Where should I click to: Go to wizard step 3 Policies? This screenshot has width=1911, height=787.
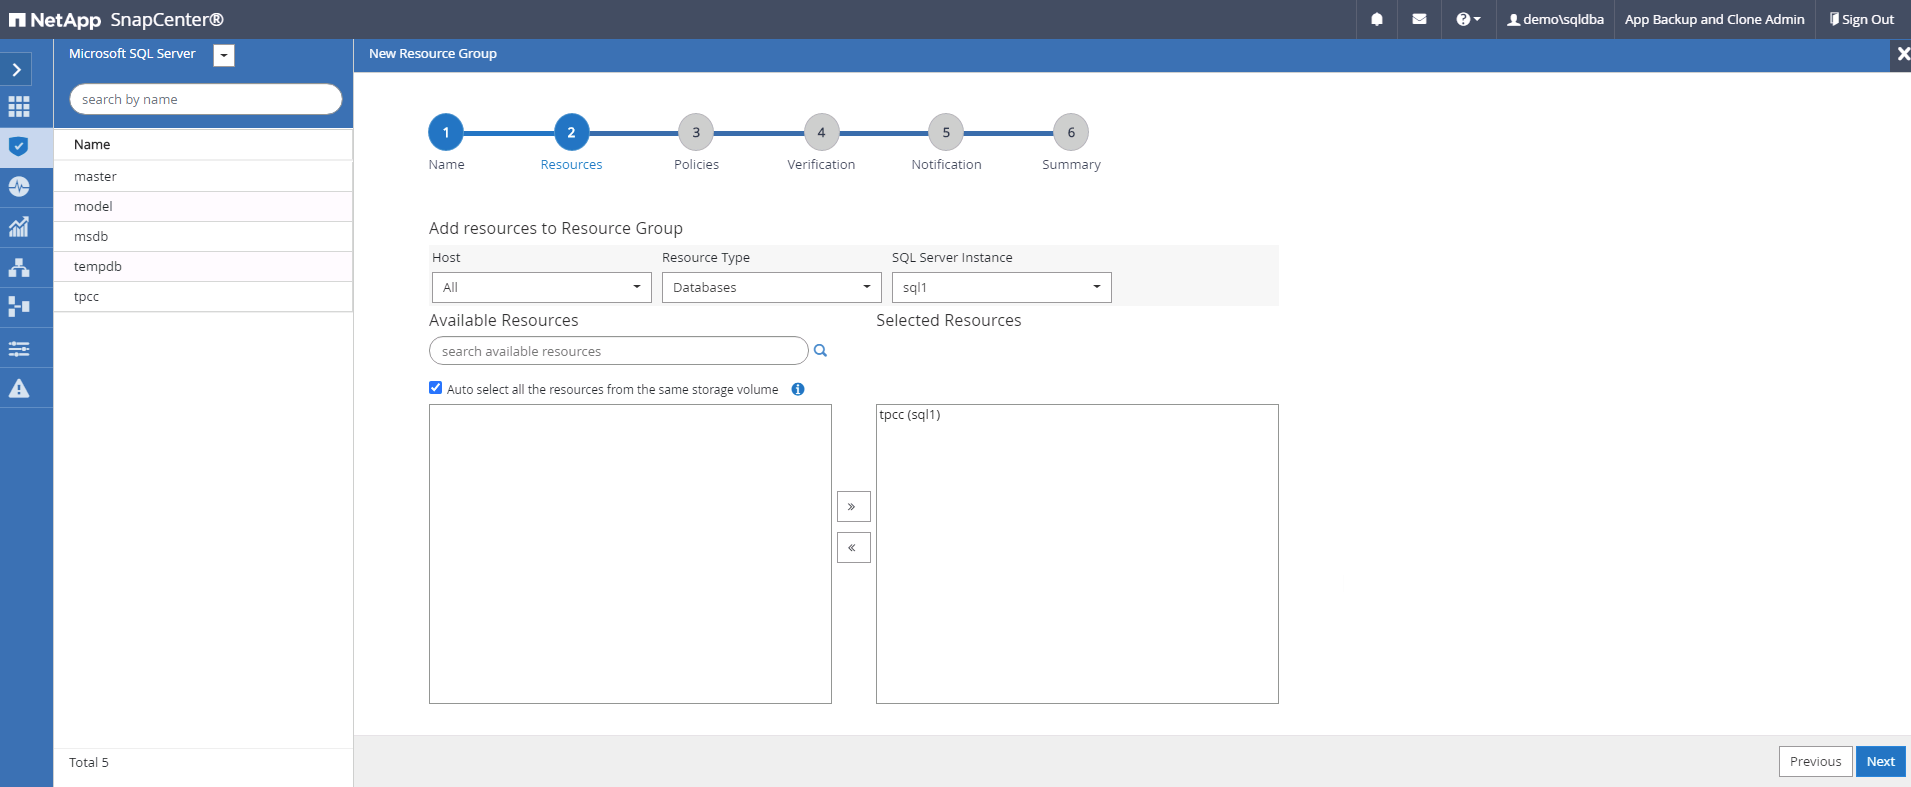point(696,132)
